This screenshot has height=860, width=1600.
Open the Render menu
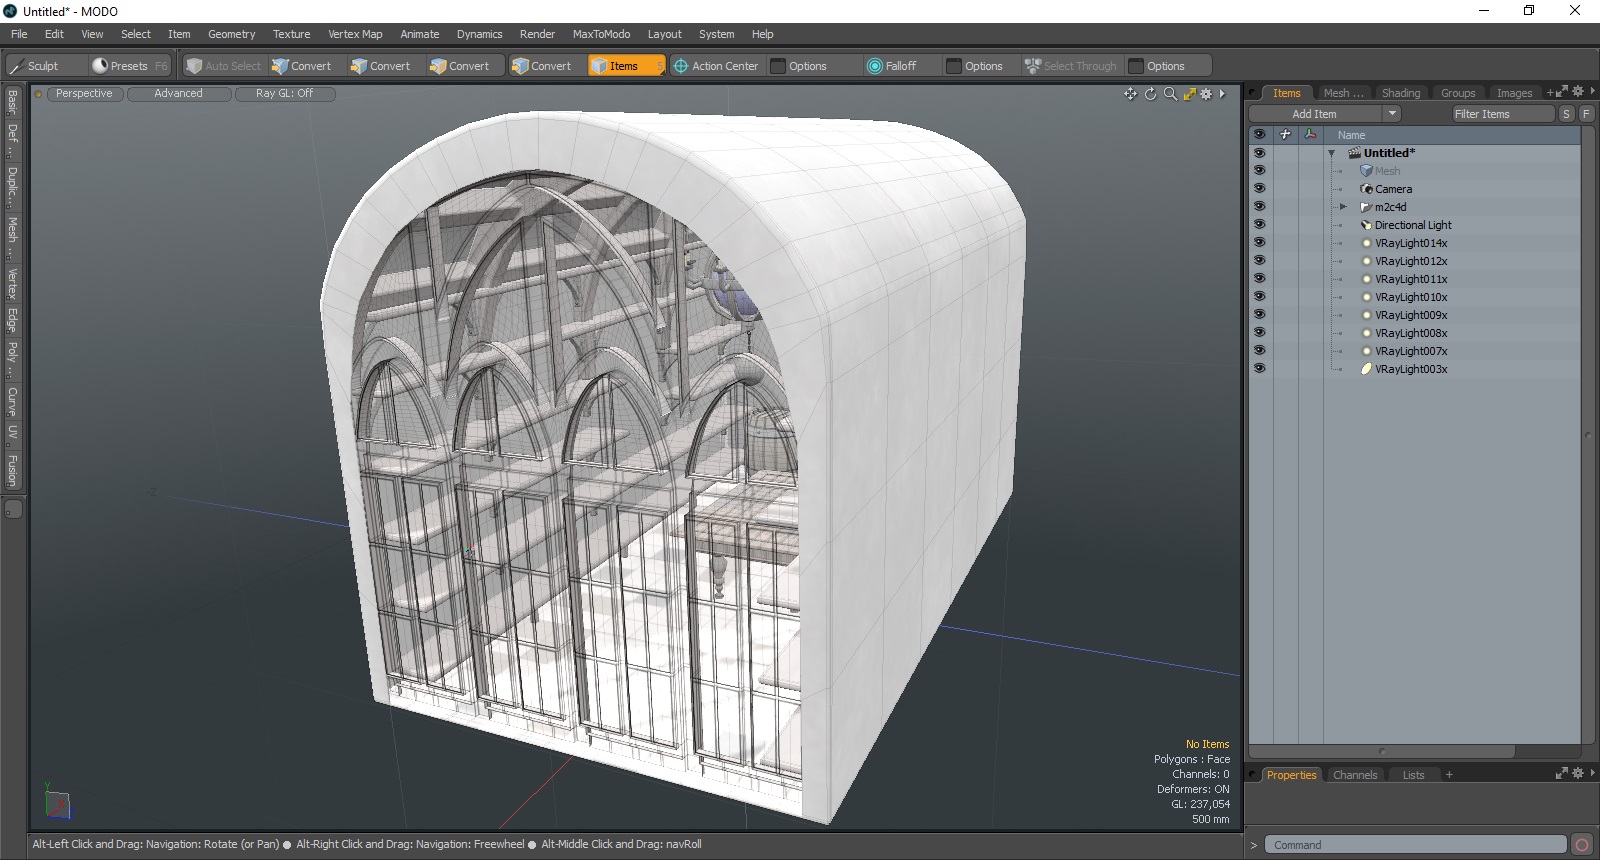[x=537, y=34]
